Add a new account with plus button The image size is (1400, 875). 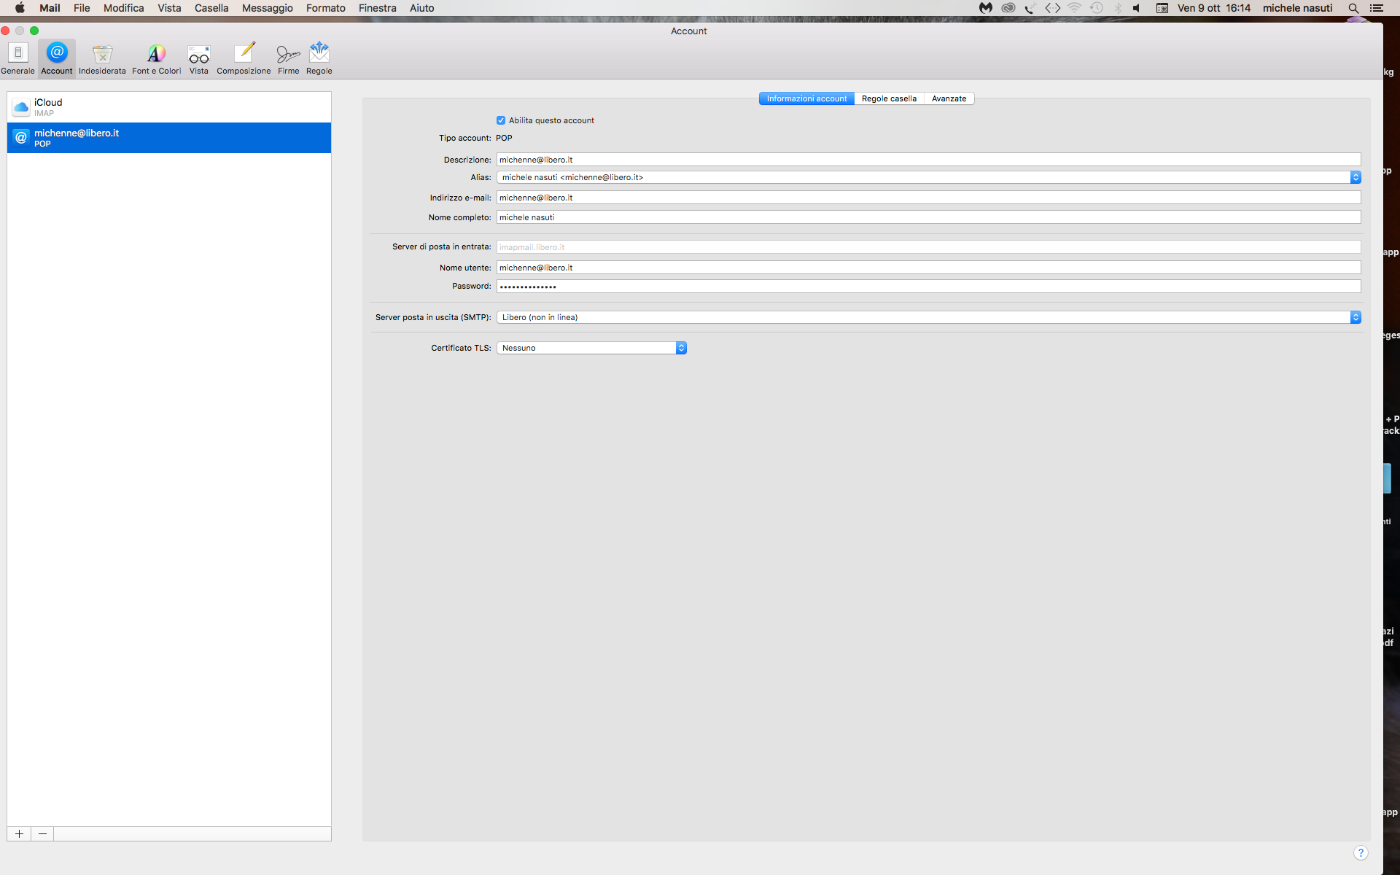click(x=19, y=834)
